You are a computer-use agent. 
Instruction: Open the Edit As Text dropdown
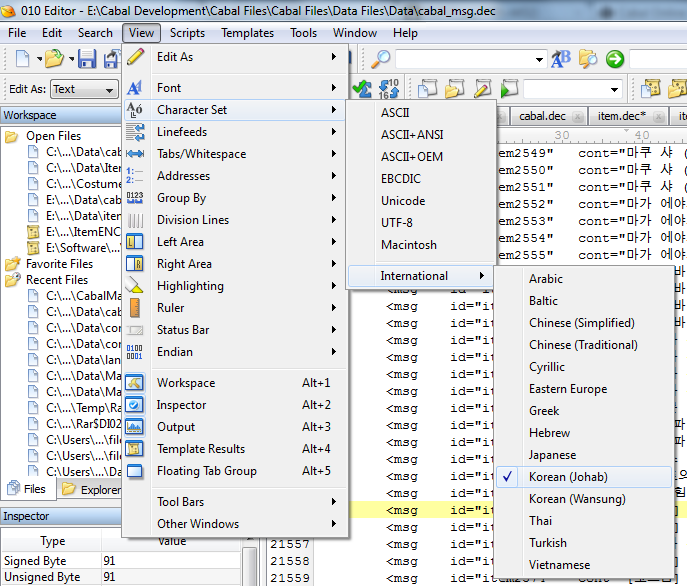click(84, 89)
